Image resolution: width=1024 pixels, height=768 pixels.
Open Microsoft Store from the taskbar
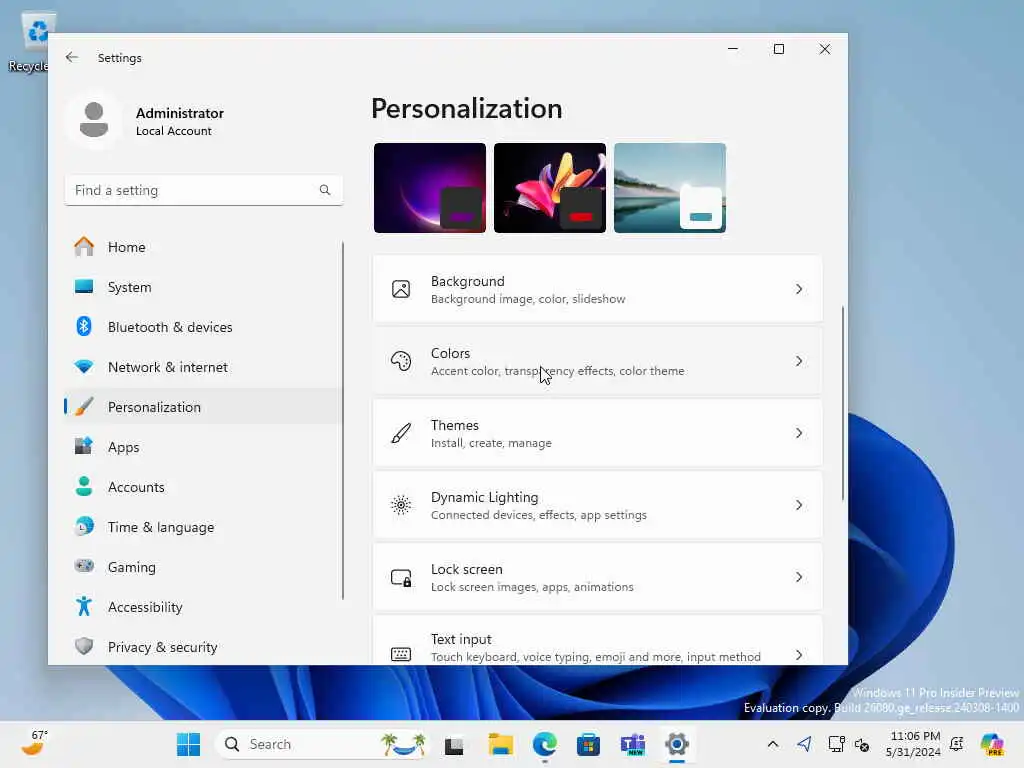coord(588,744)
